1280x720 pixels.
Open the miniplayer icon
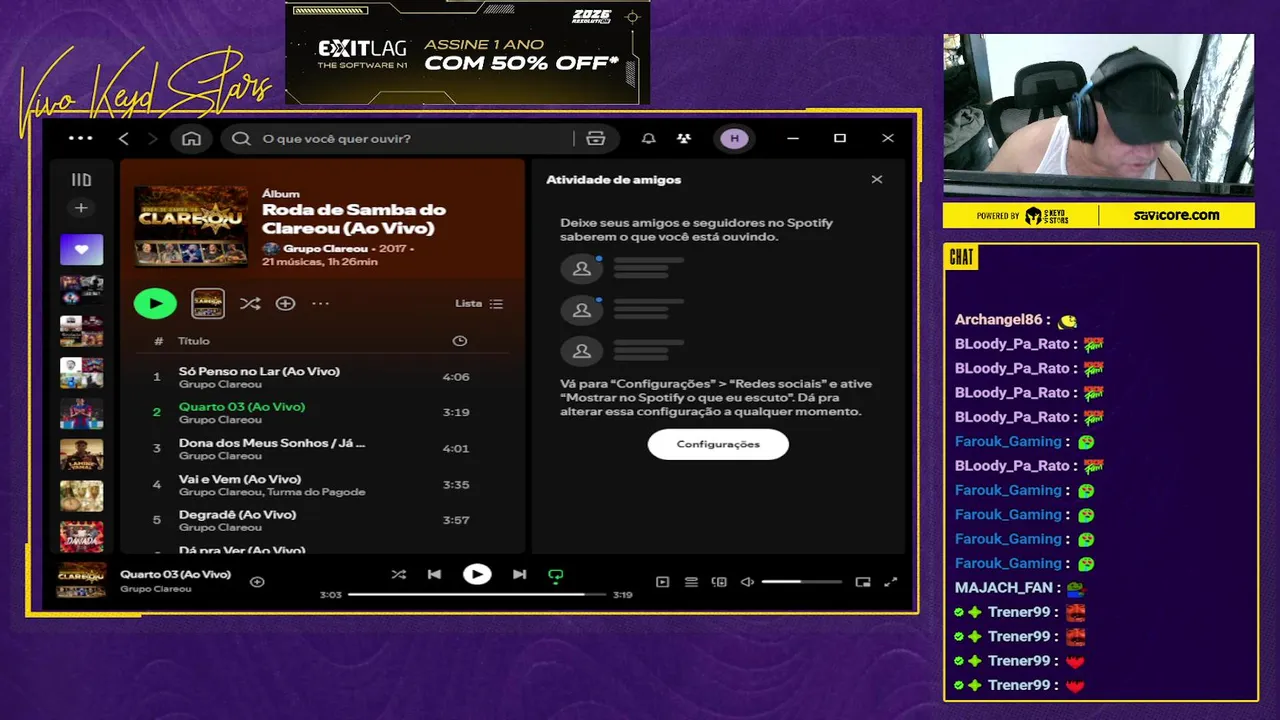point(863,582)
